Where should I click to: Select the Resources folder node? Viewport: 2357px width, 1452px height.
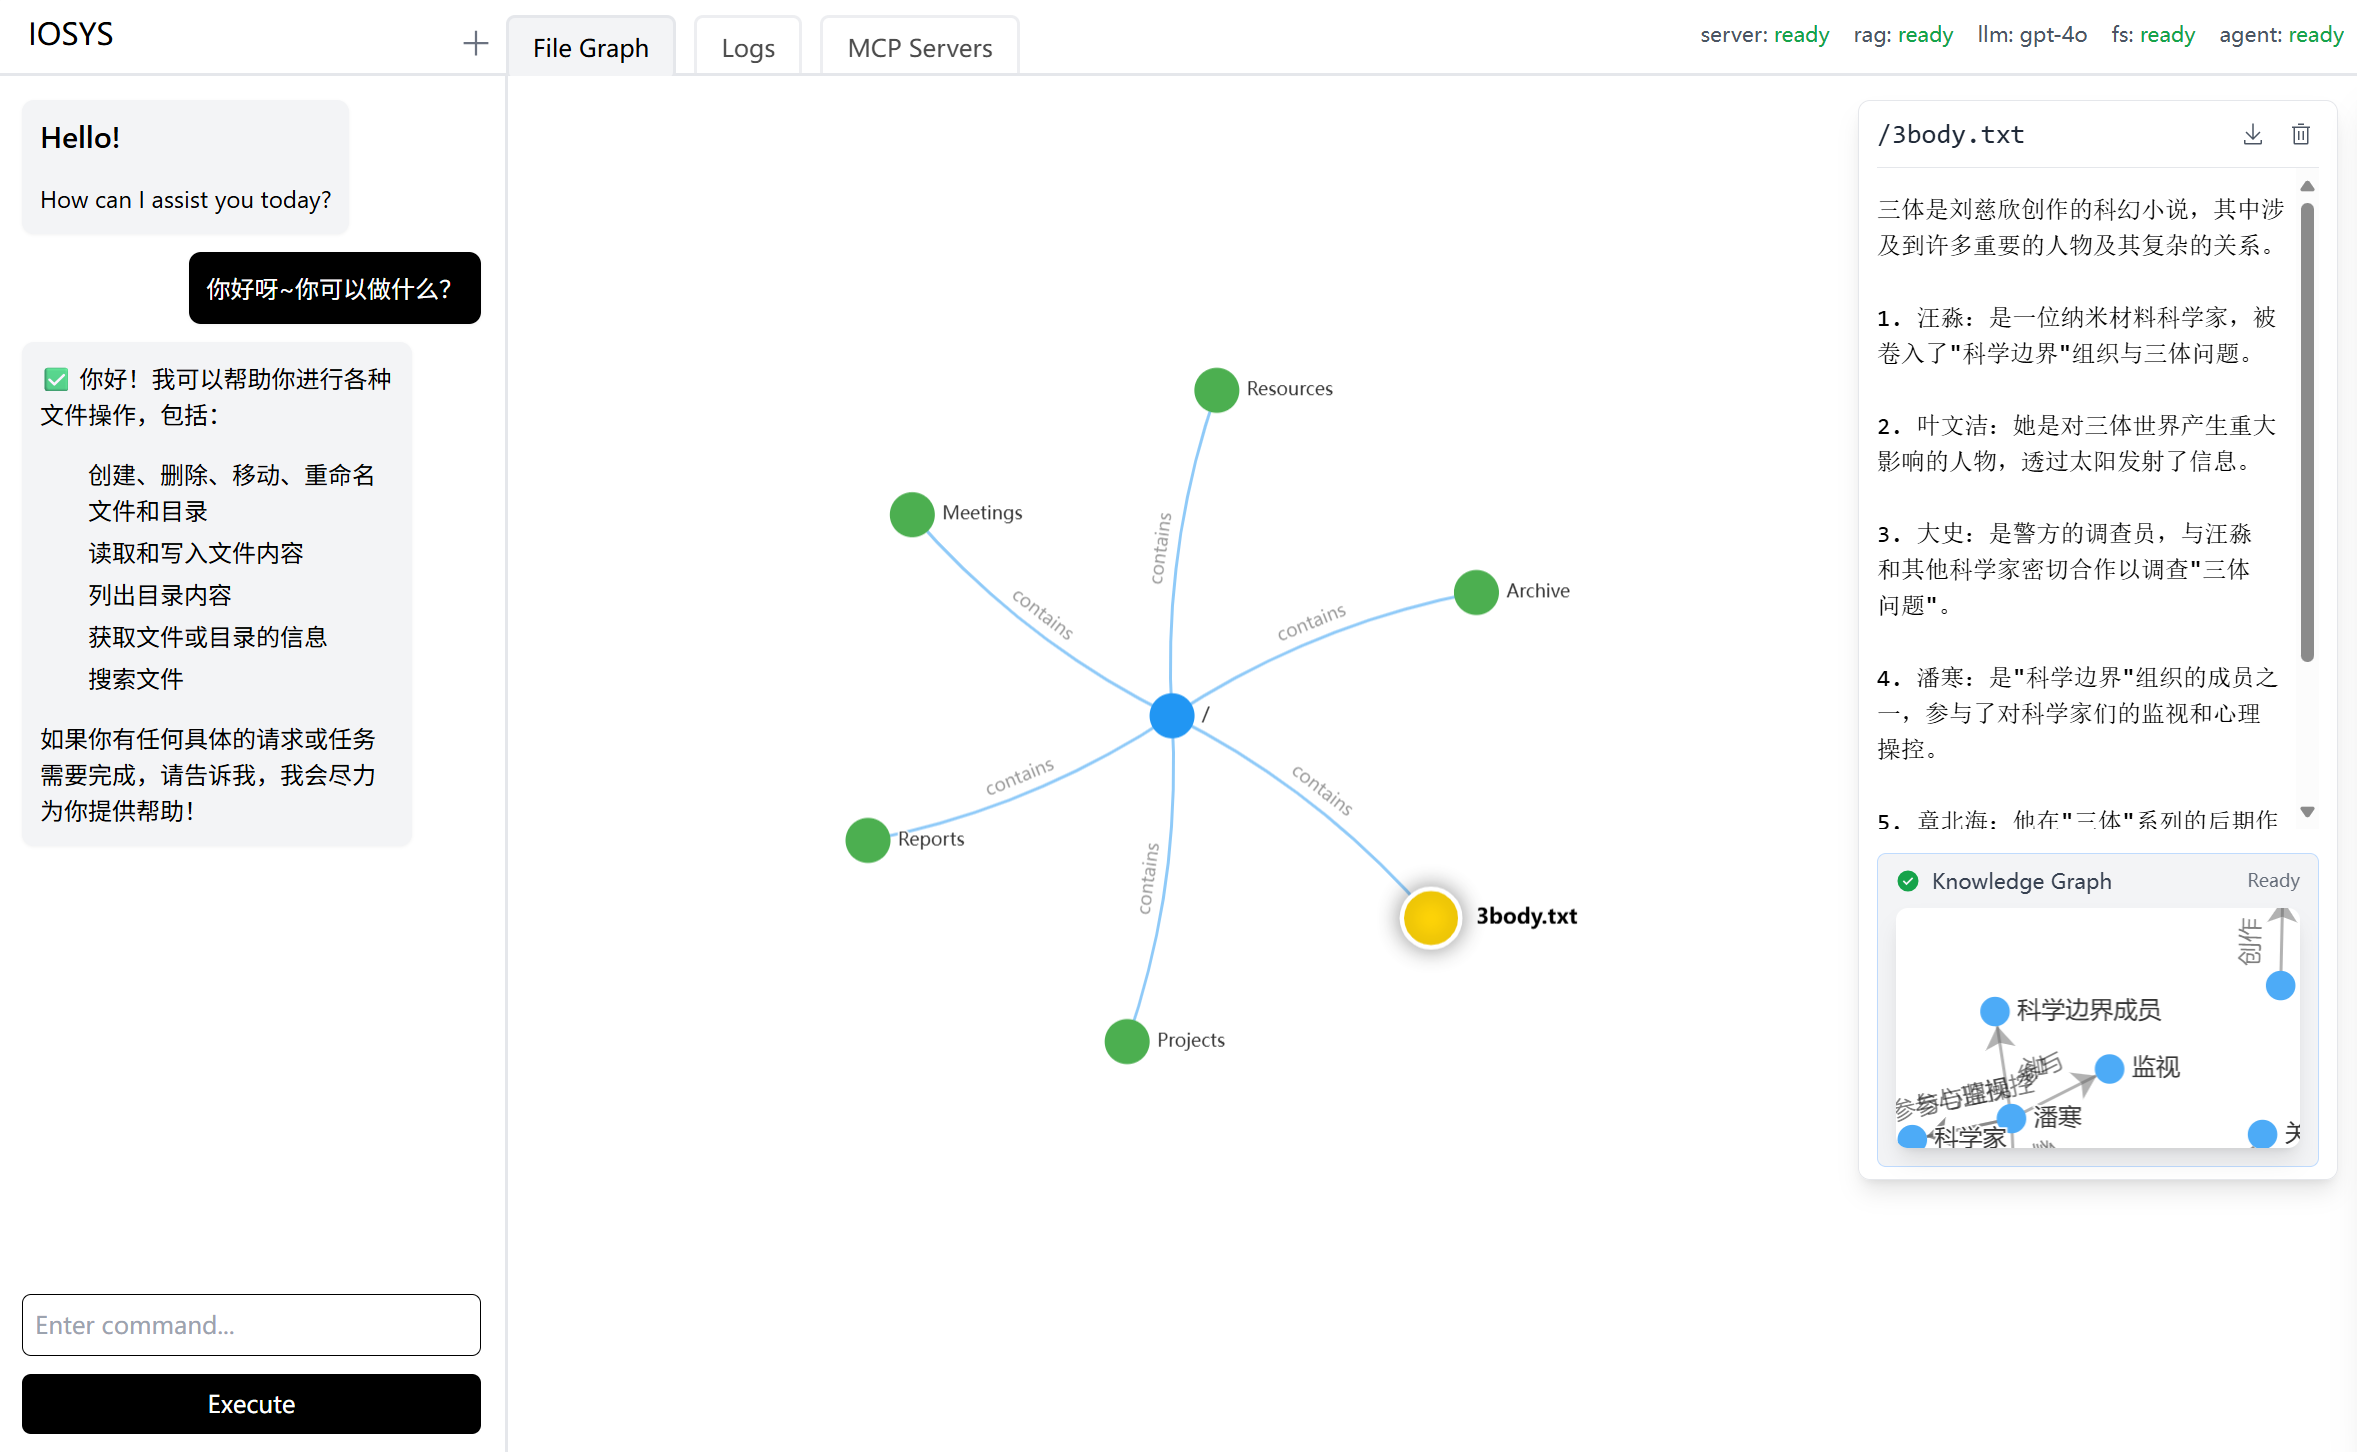coord(1216,390)
